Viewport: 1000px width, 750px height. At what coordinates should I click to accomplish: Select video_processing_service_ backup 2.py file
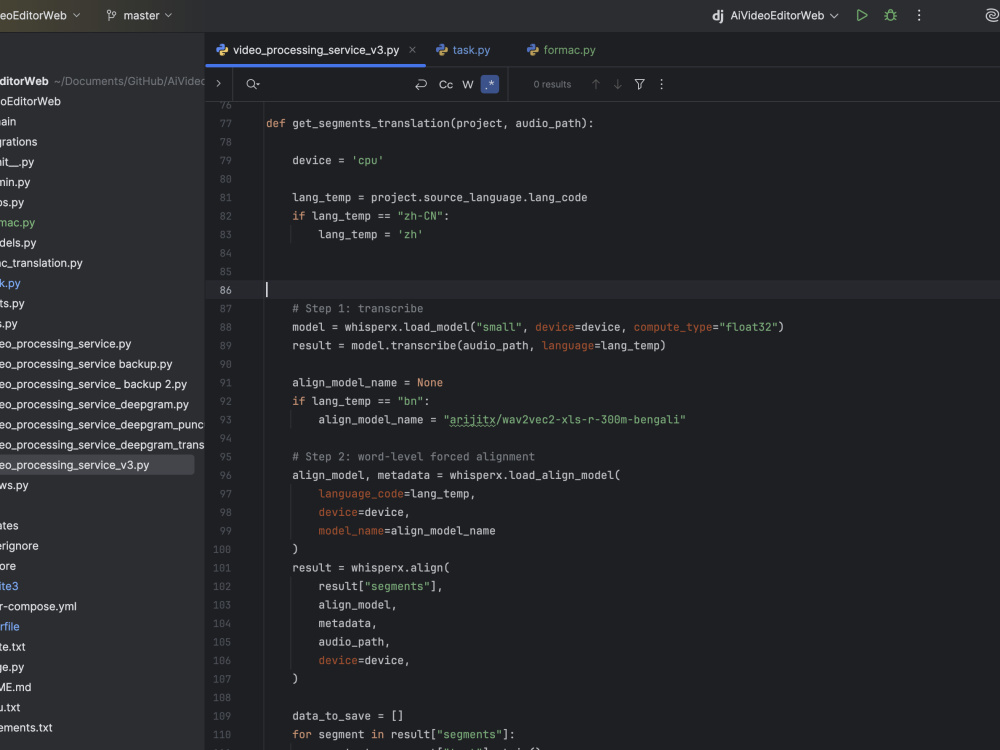(x=94, y=384)
